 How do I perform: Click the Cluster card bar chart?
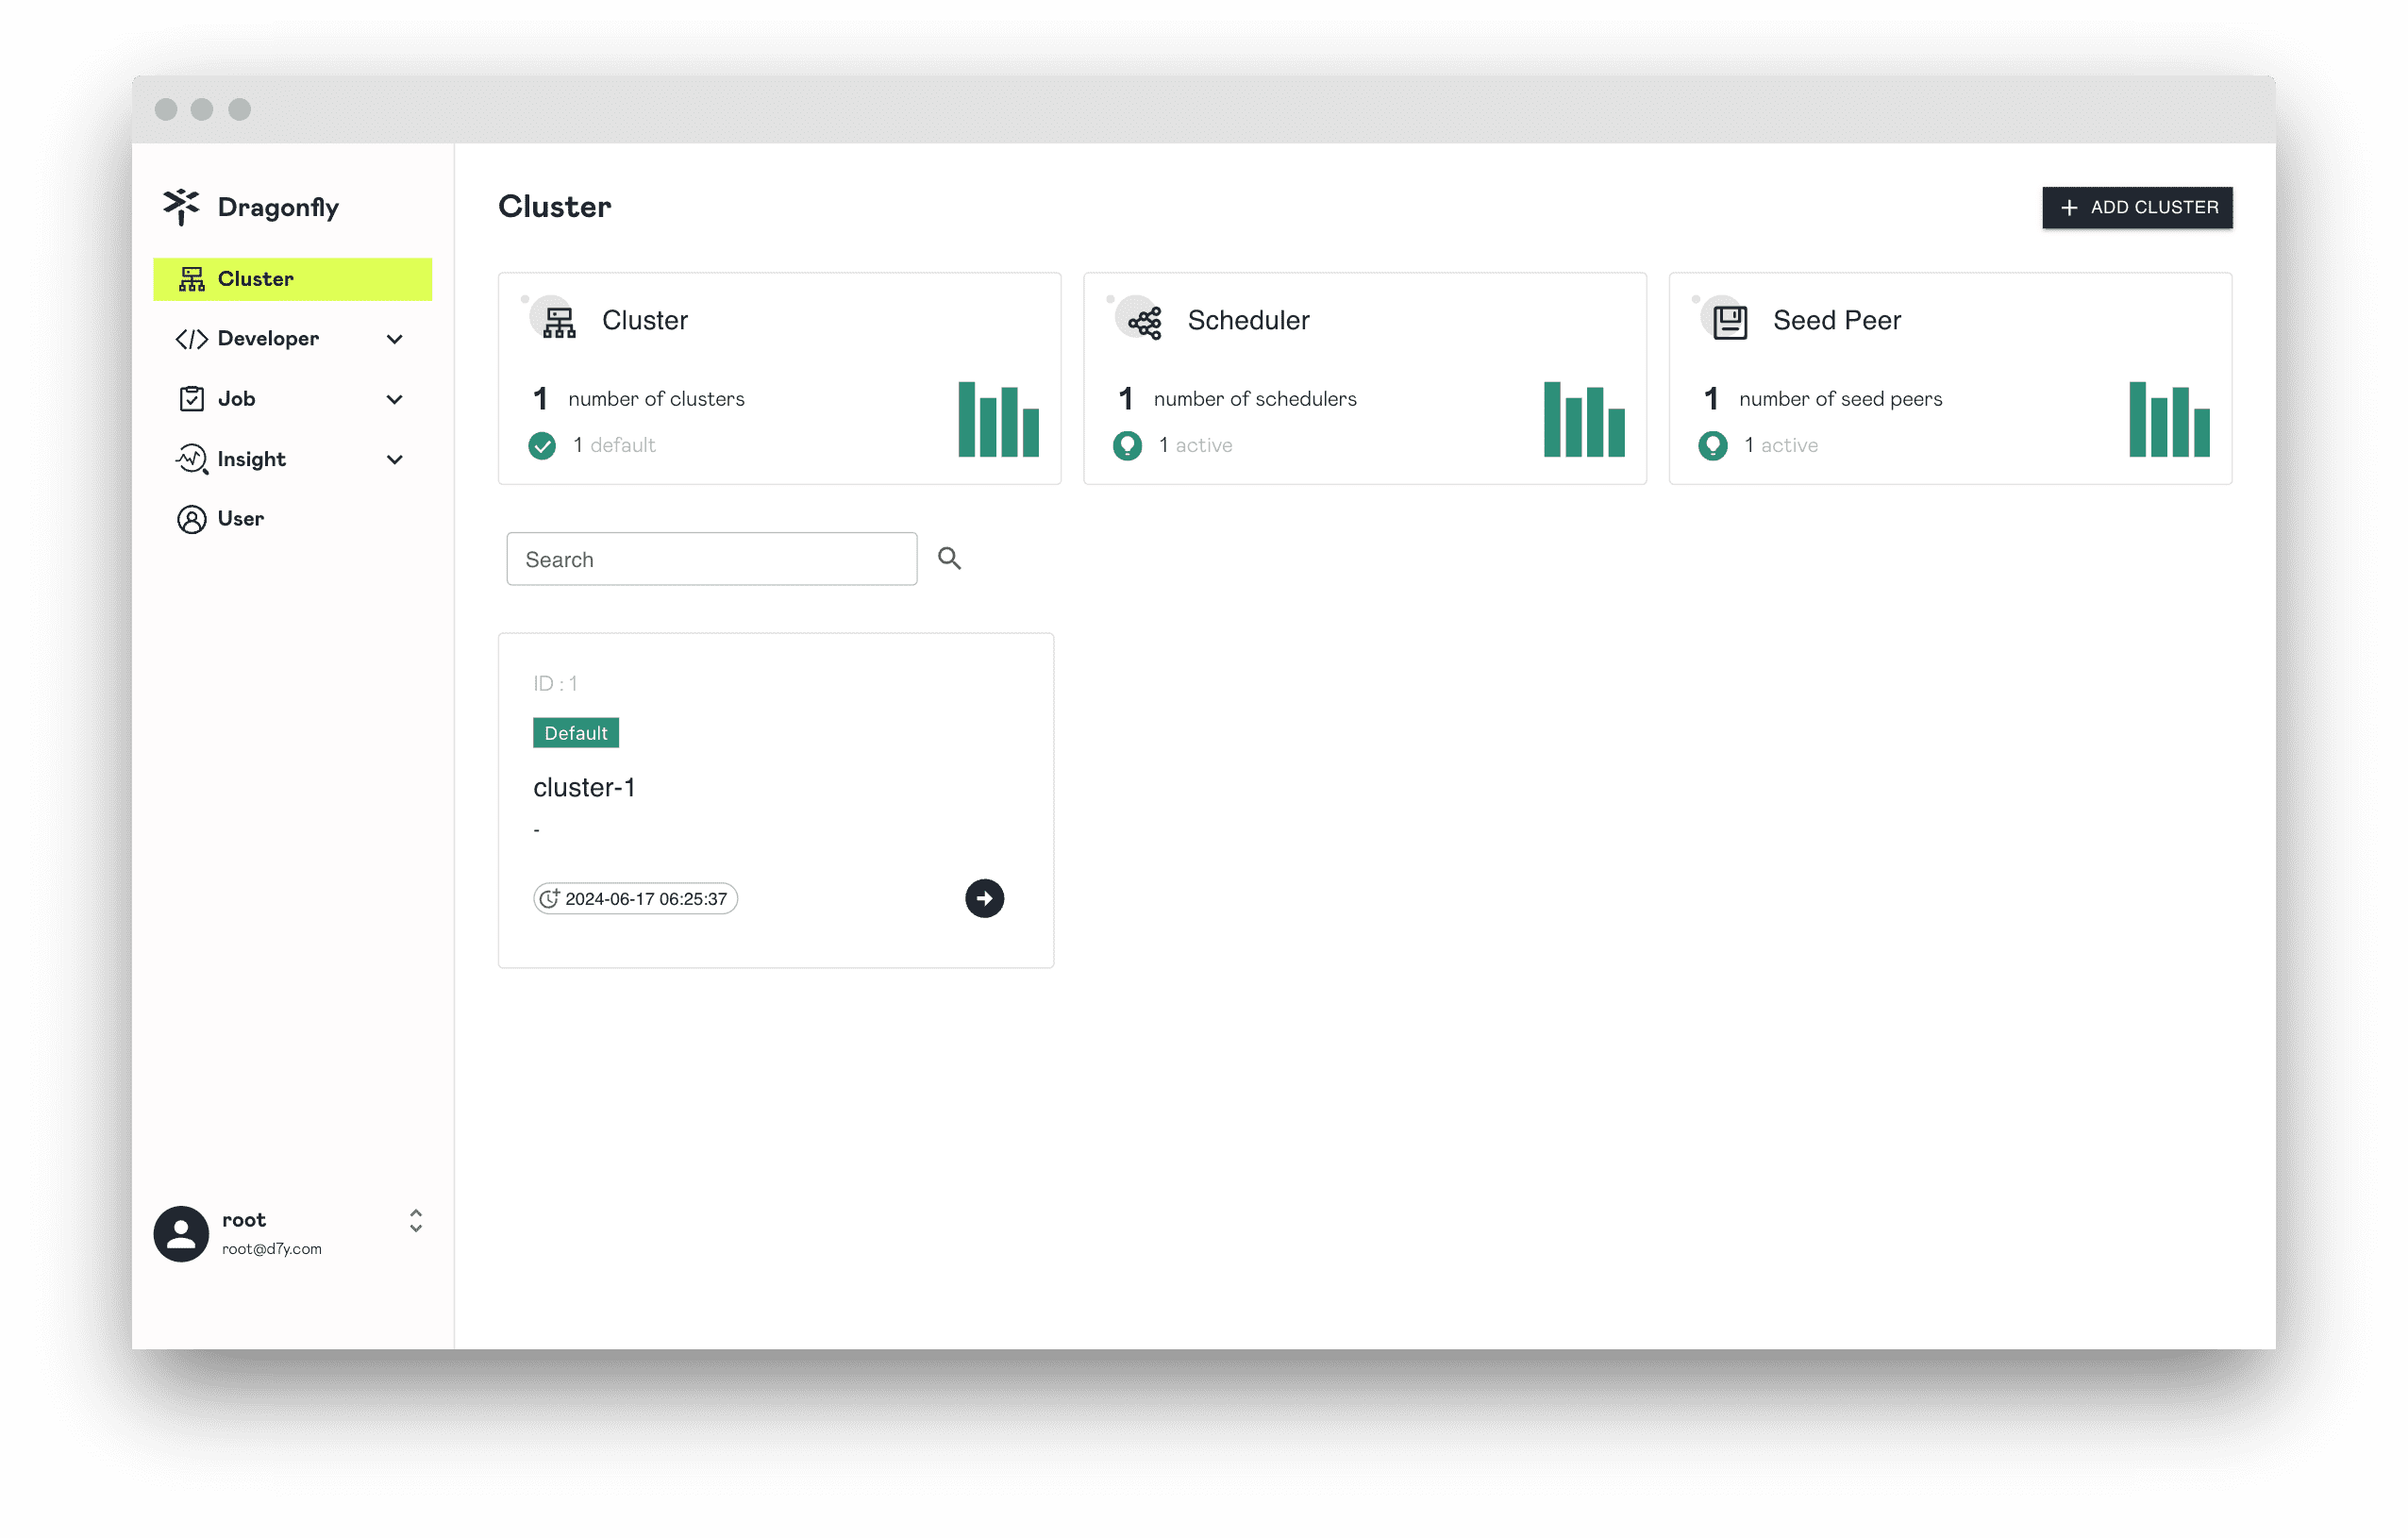(998, 419)
